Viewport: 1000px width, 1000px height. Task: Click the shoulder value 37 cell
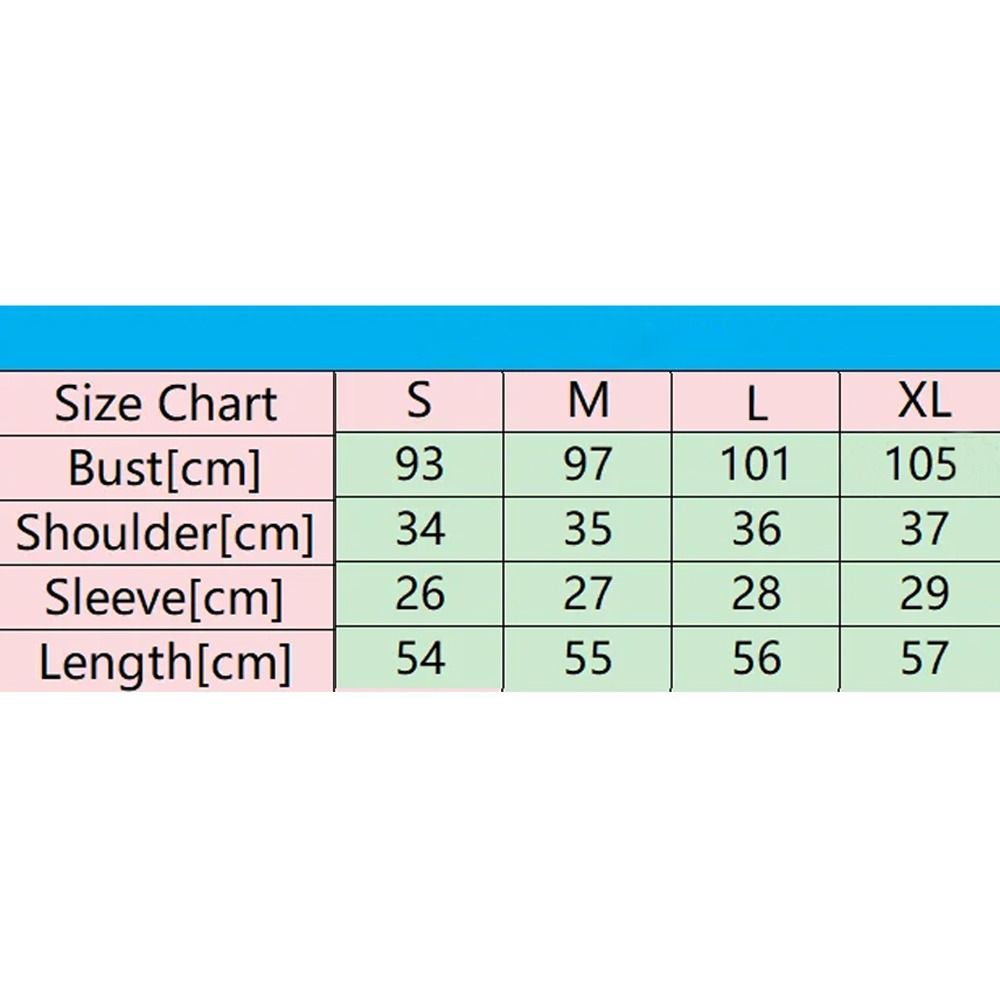click(920, 529)
